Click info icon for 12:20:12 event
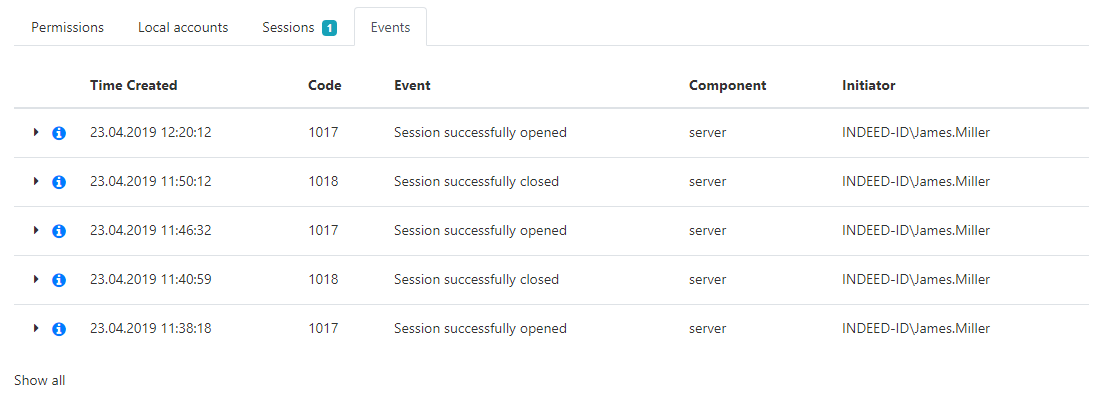1101x402 pixels. click(x=59, y=133)
